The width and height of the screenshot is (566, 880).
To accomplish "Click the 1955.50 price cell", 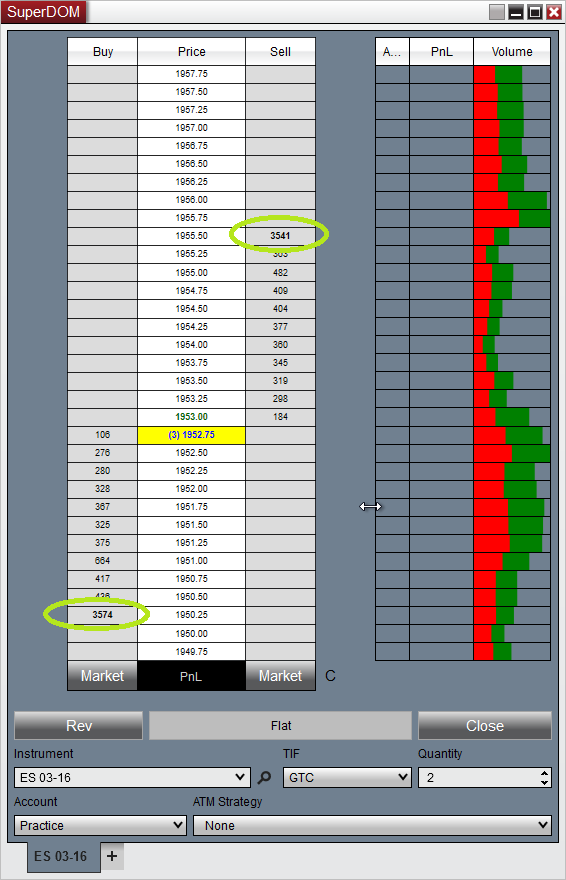I will coord(191,236).
